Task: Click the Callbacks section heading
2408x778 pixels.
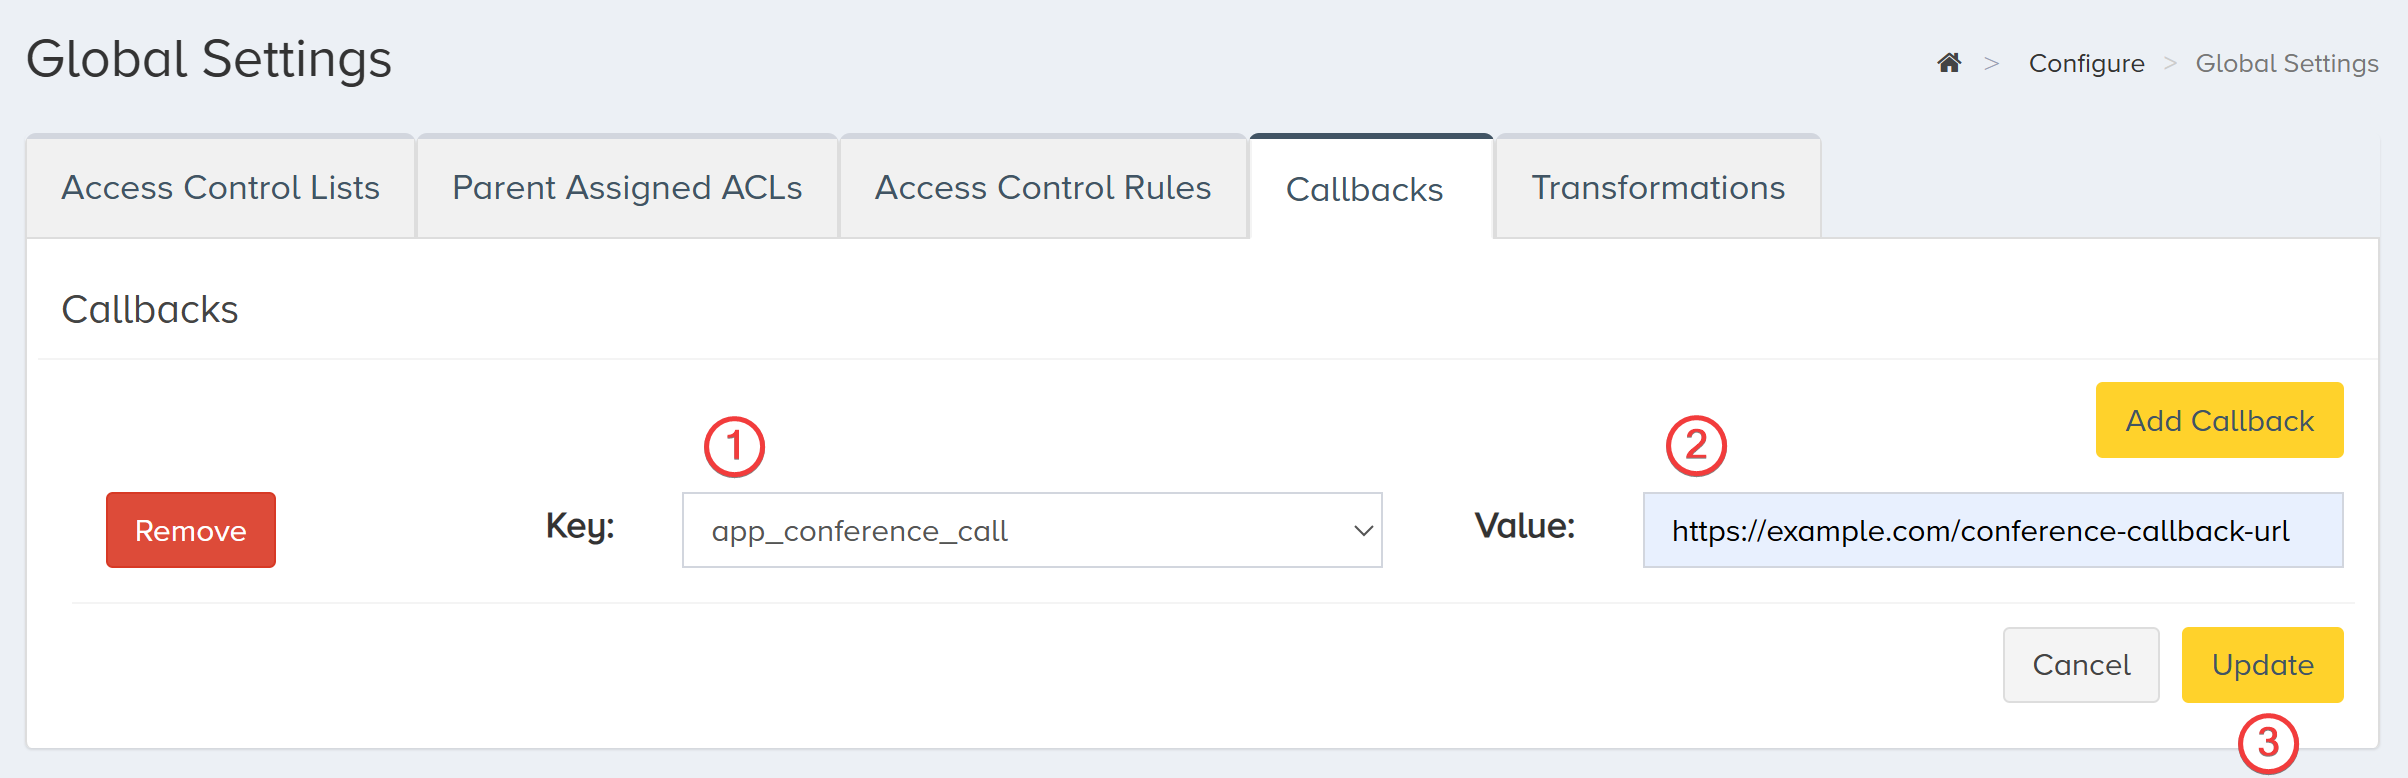Action: (150, 309)
